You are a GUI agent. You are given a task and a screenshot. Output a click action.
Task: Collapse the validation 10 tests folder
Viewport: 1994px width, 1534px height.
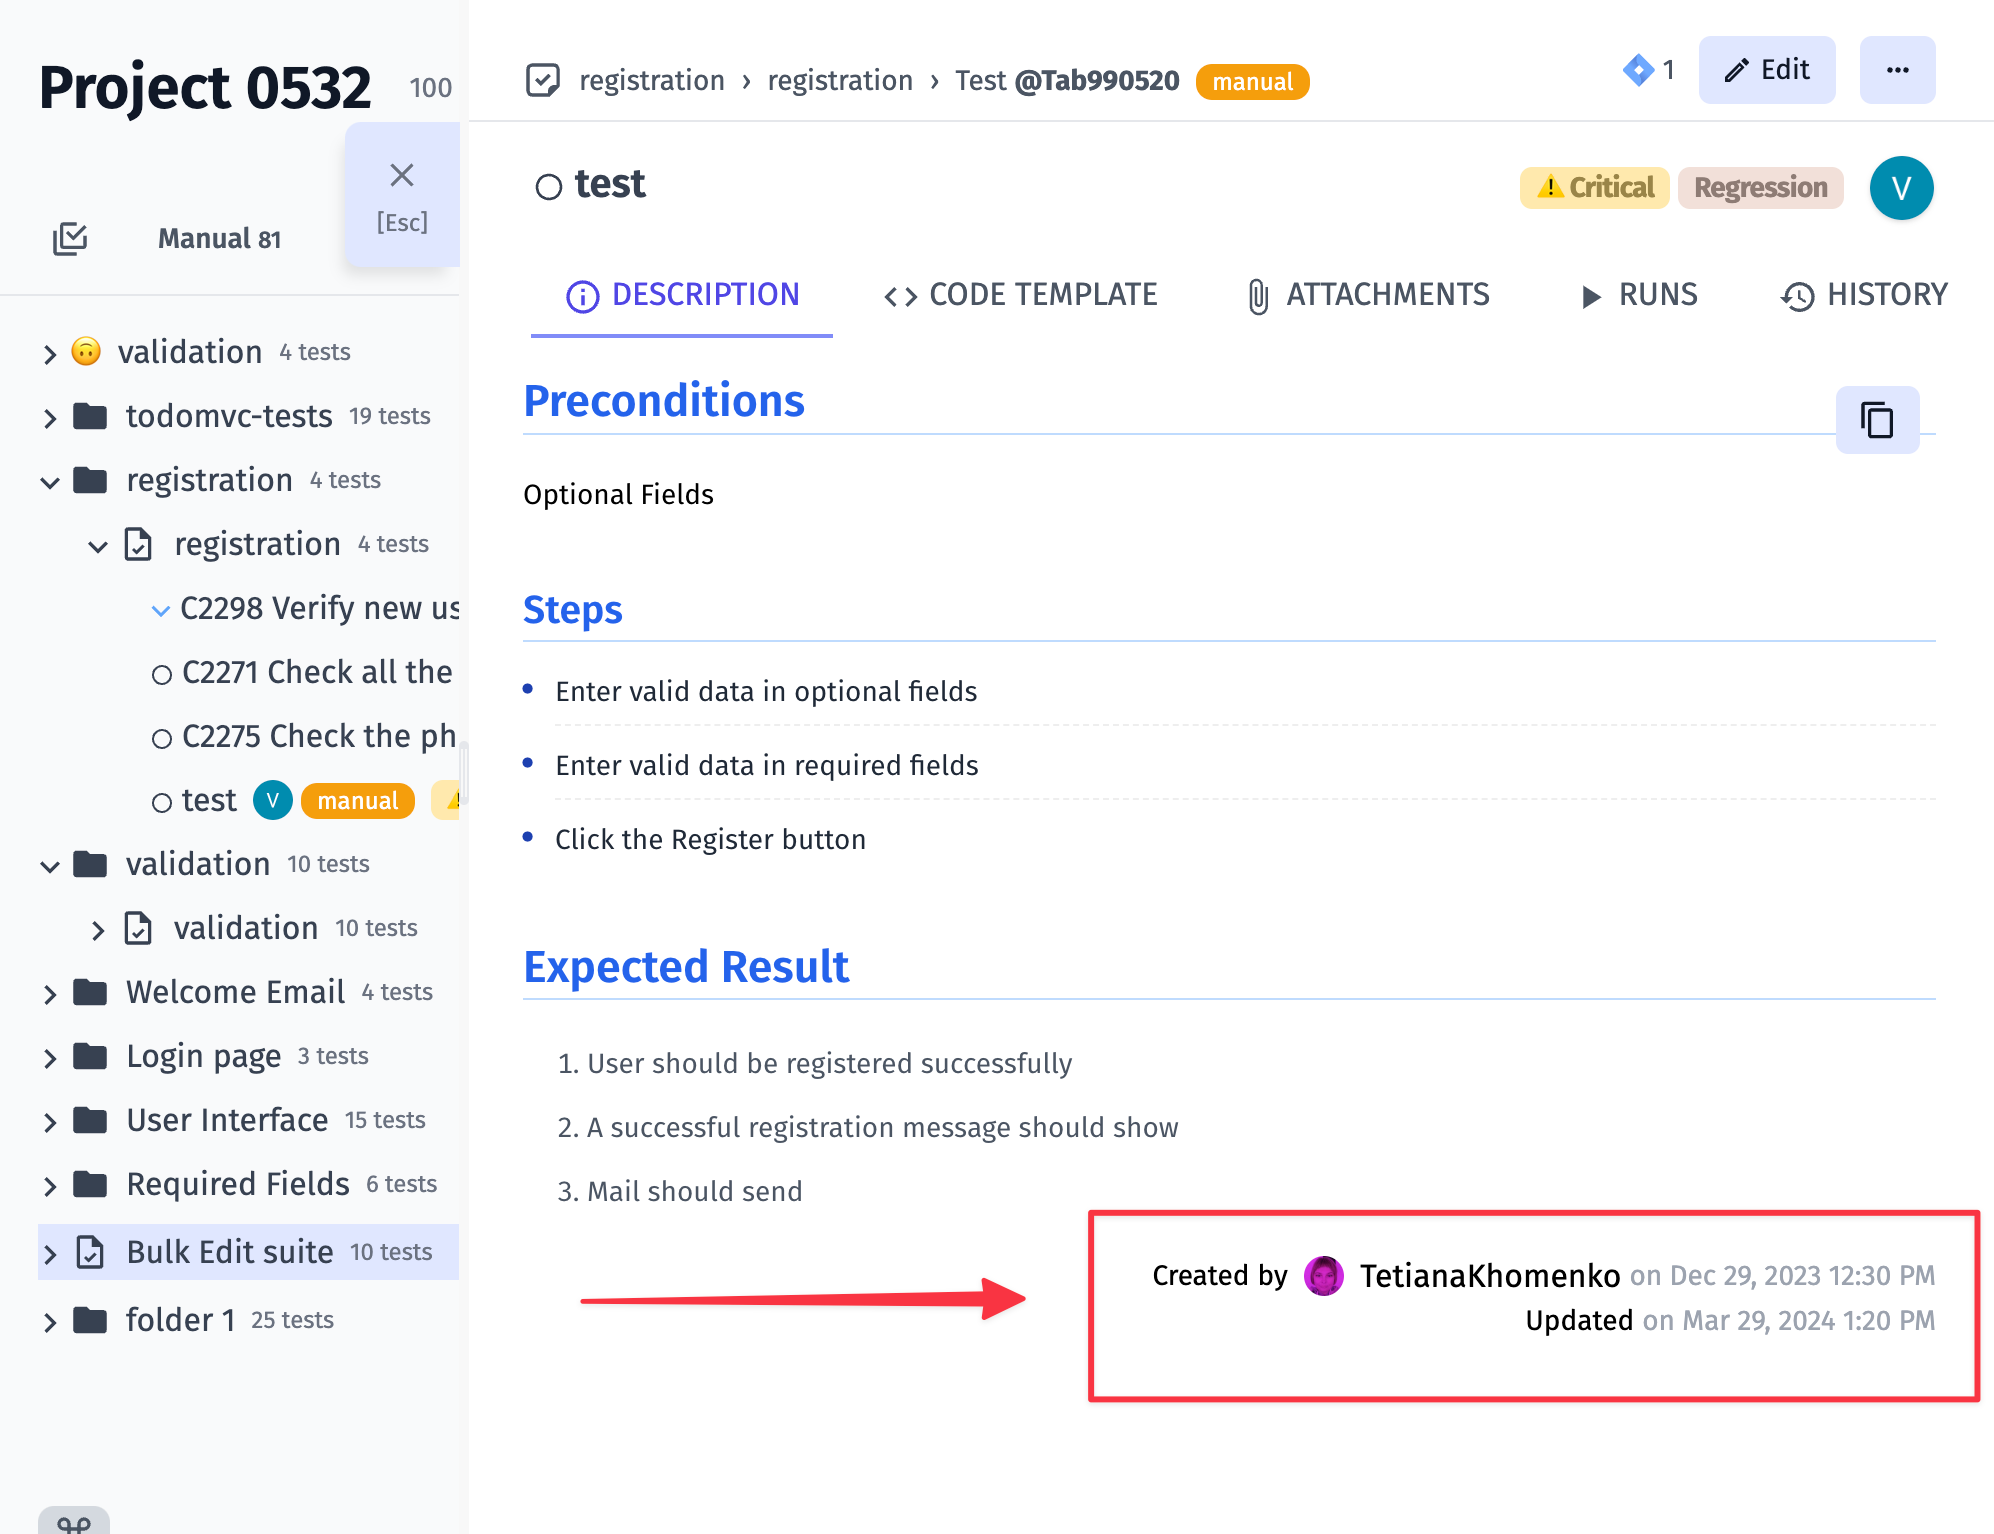click(50, 866)
